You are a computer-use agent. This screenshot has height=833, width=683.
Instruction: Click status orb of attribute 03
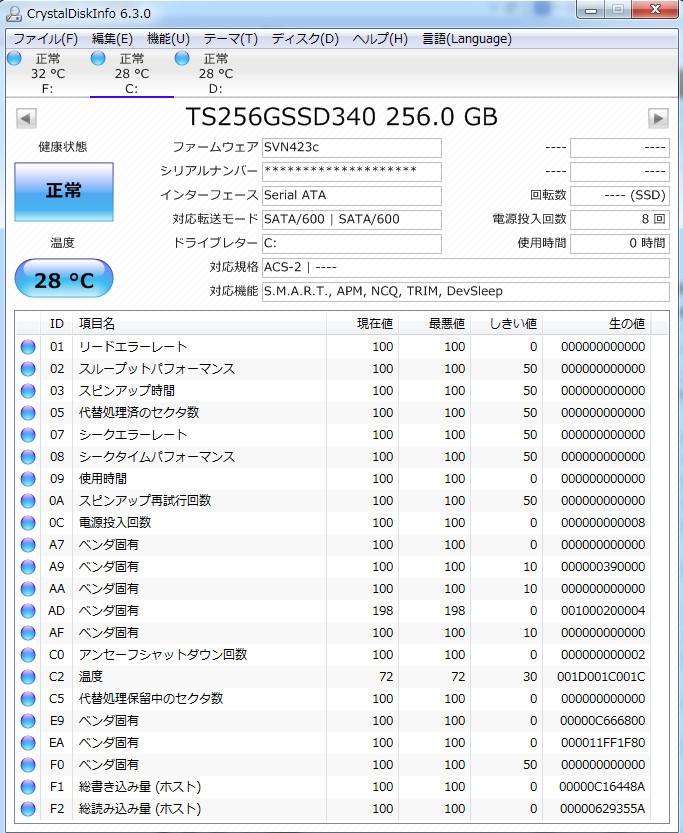pyautogui.click(x=28, y=391)
